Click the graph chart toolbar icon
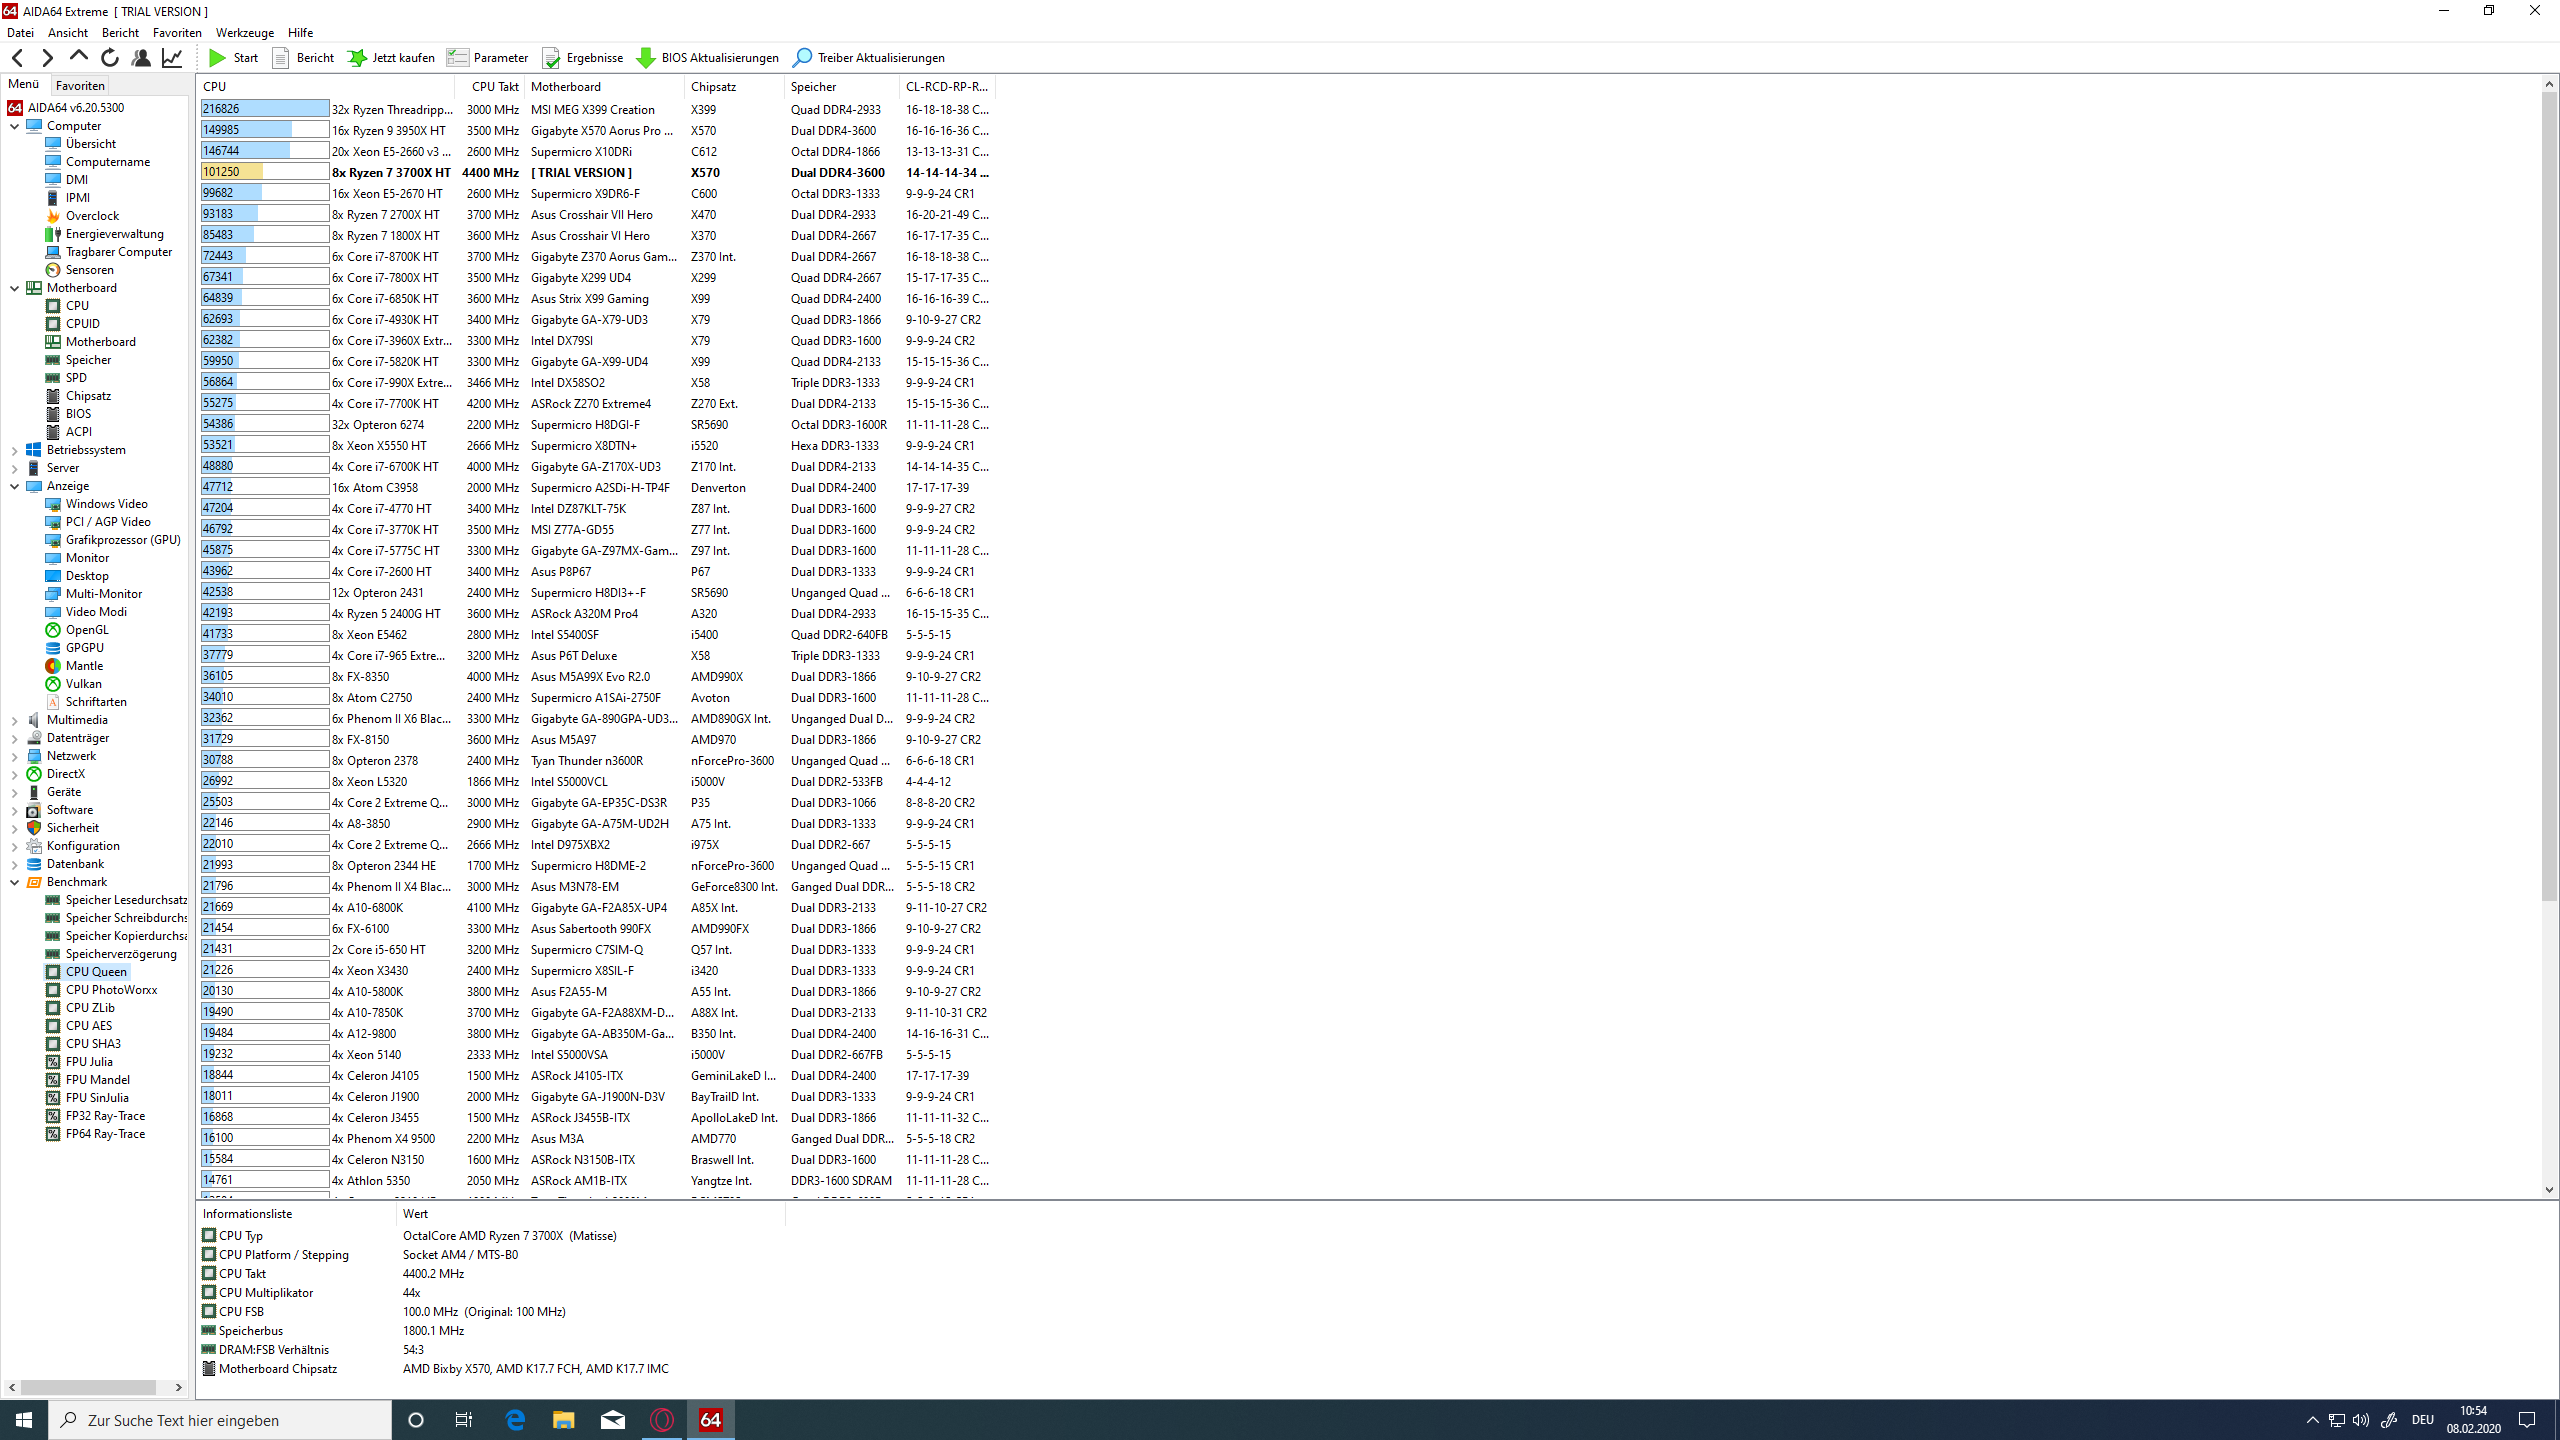This screenshot has height=1440, width=2560. click(172, 58)
